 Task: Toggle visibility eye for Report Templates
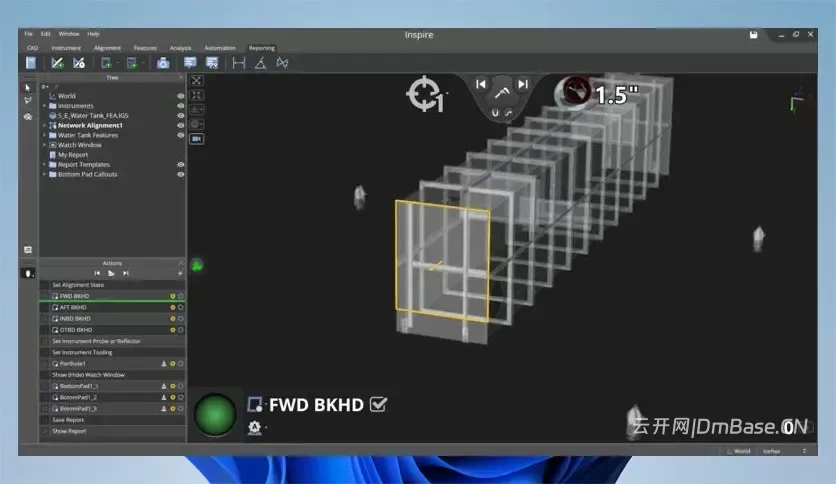click(x=181, y=165)
